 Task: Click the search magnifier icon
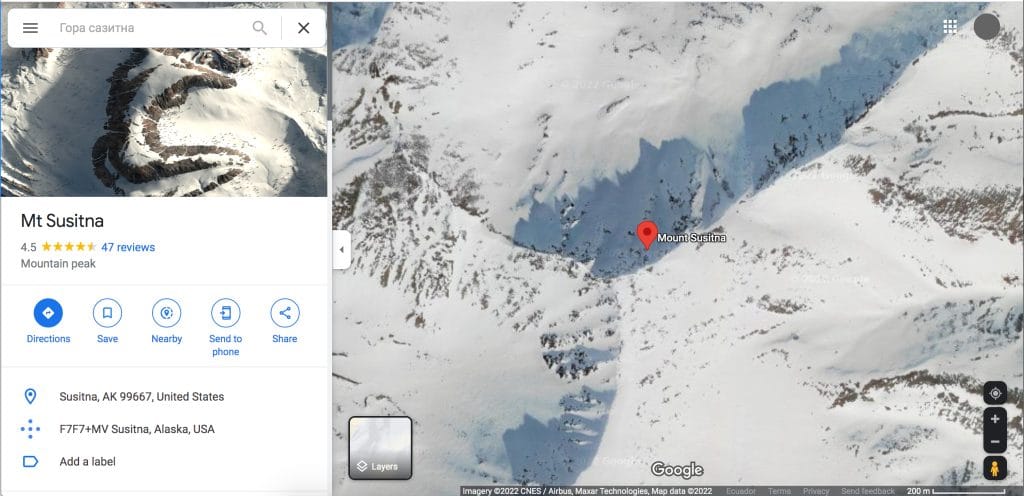pos(259,28)
